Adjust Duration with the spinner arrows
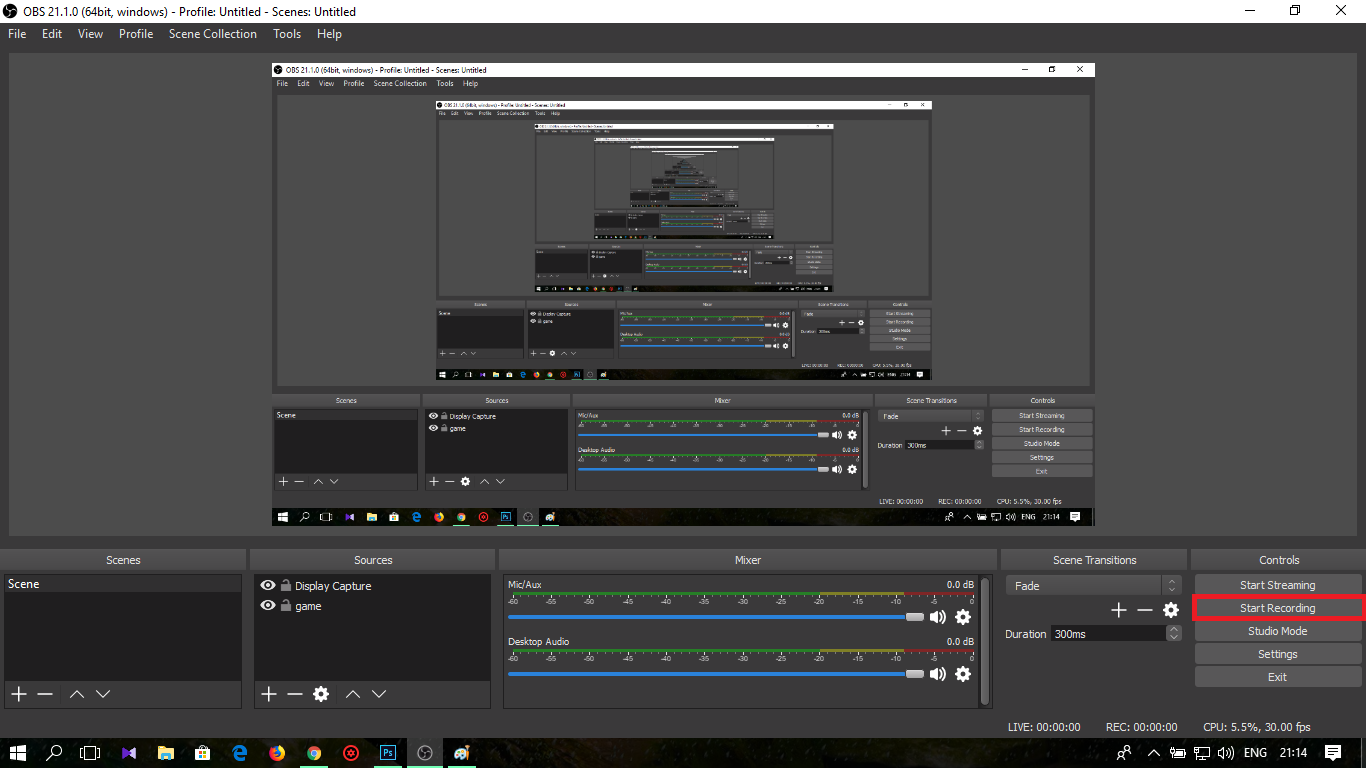The height and width of the screenshot is (768, 1366). click(x=1174, y=634)
